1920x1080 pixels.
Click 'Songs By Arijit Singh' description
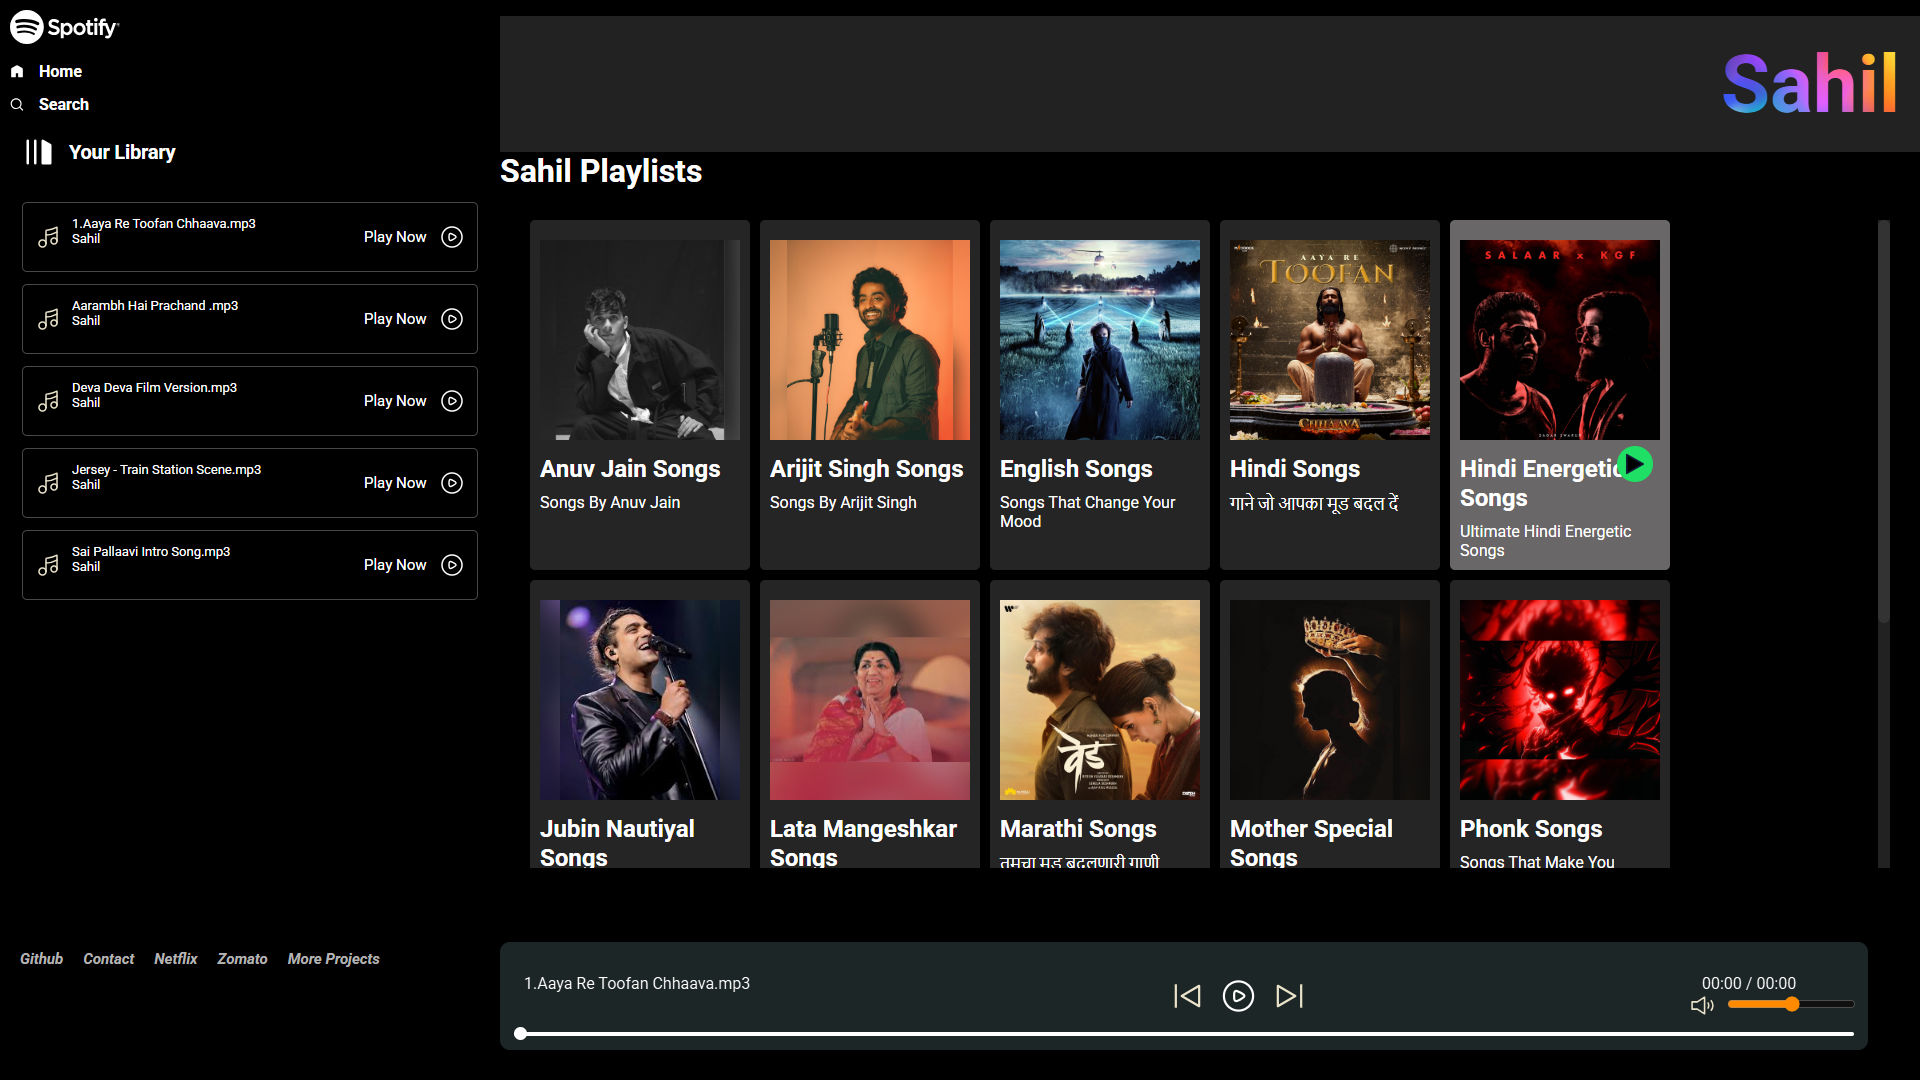point(843,502)
